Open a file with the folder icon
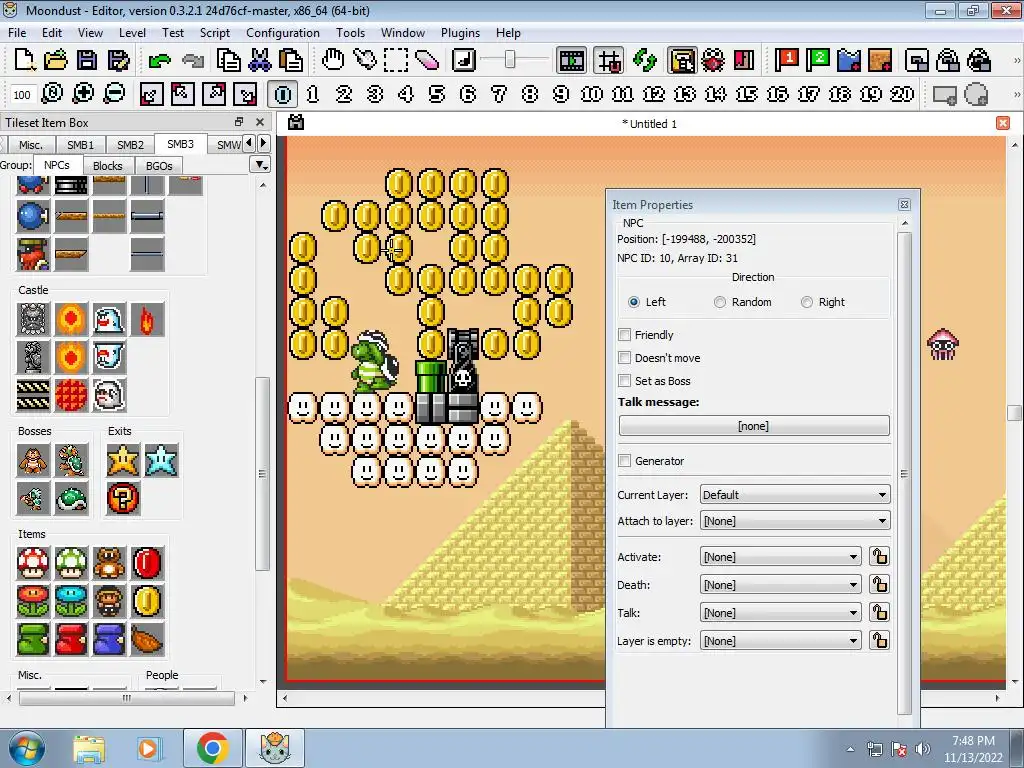Viewport: 1024px width, 768px height. (x=56, y=61)
